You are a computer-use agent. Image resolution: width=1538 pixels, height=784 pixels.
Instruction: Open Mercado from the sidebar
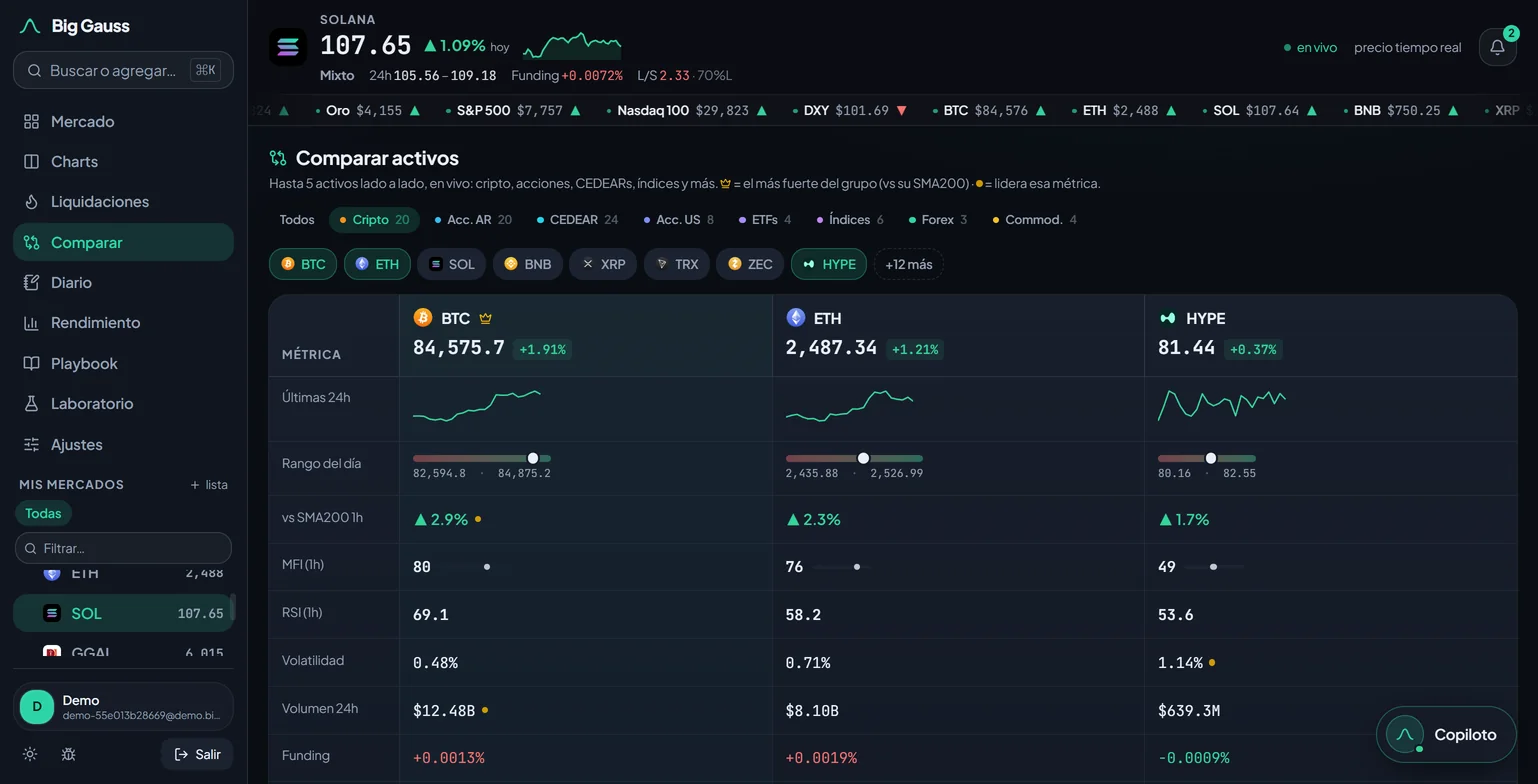point(123,121)
